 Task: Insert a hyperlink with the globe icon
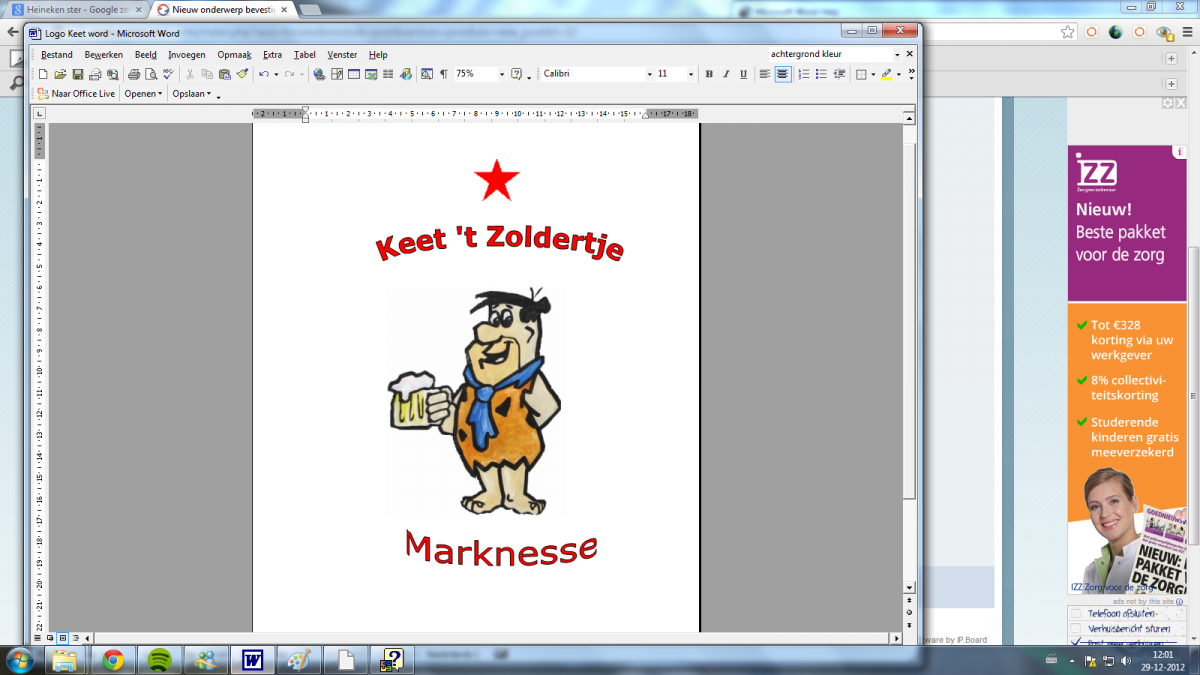pyautogui.click(x=319, y=74)
